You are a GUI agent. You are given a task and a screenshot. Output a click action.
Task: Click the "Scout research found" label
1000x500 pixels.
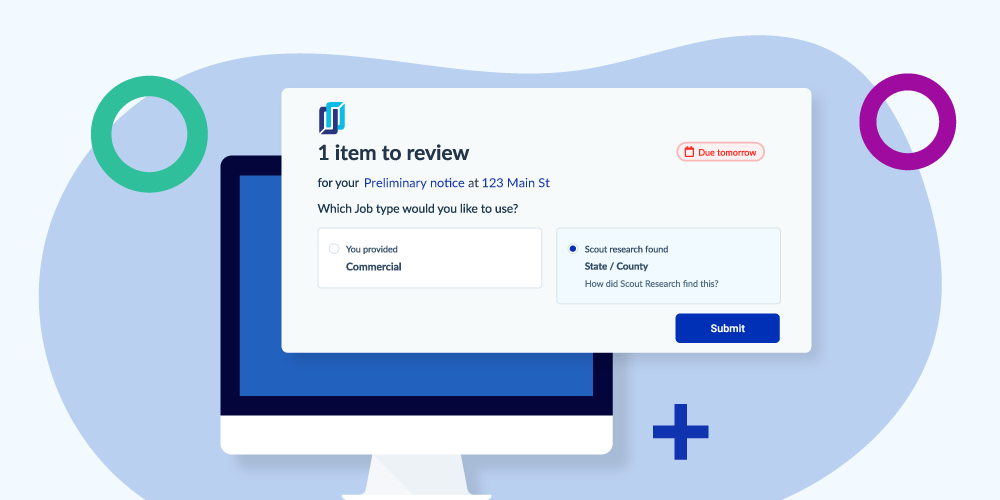pos(626,249)
